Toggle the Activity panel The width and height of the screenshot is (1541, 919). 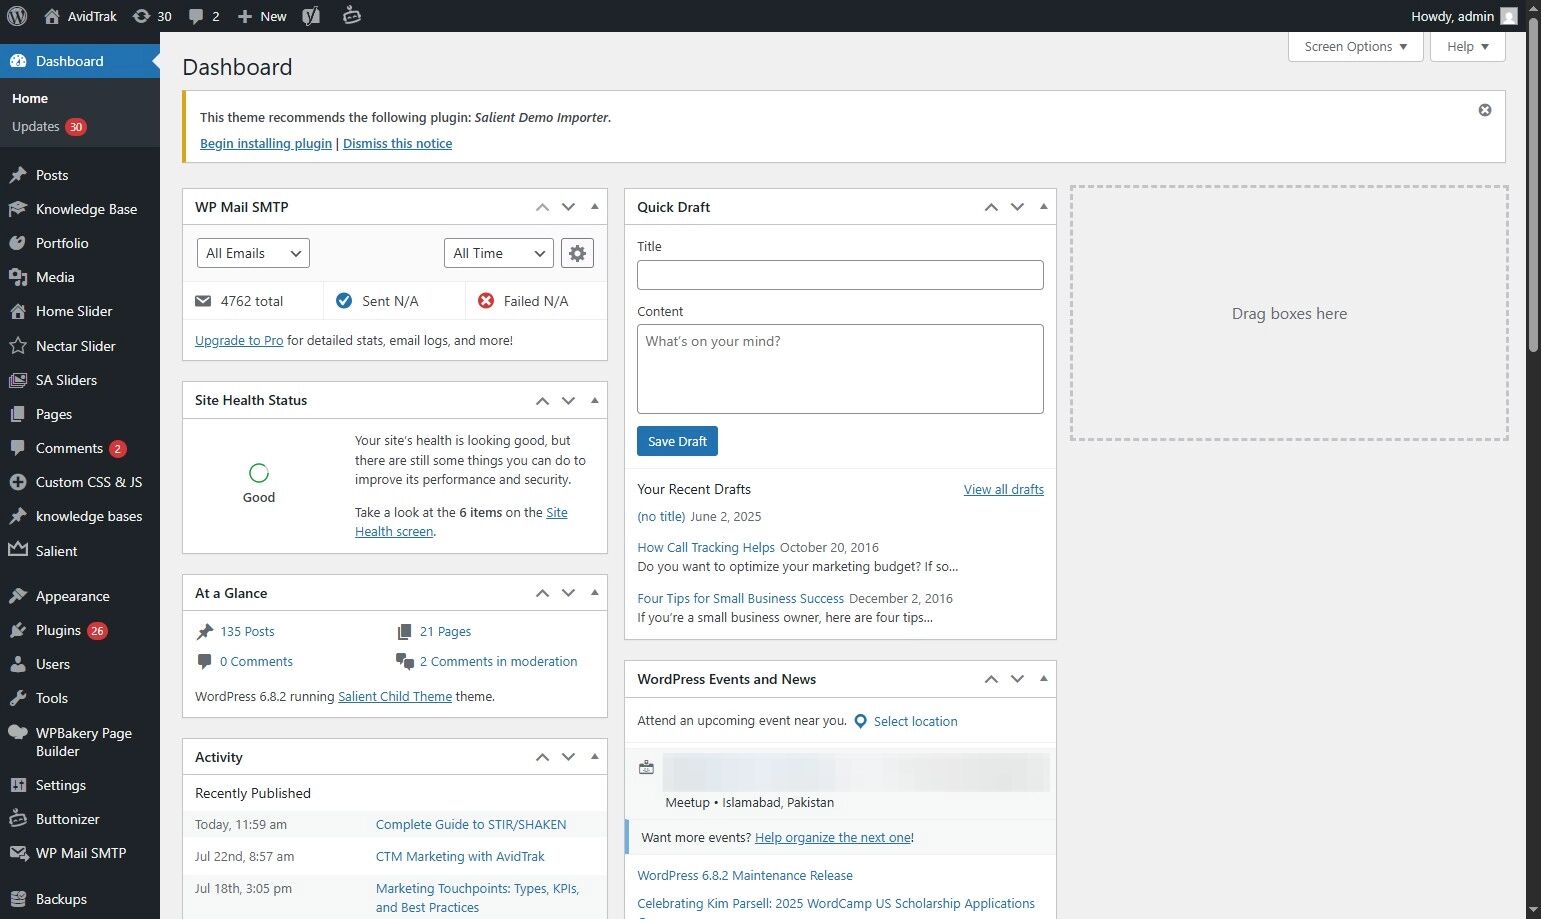pos(595,757)
